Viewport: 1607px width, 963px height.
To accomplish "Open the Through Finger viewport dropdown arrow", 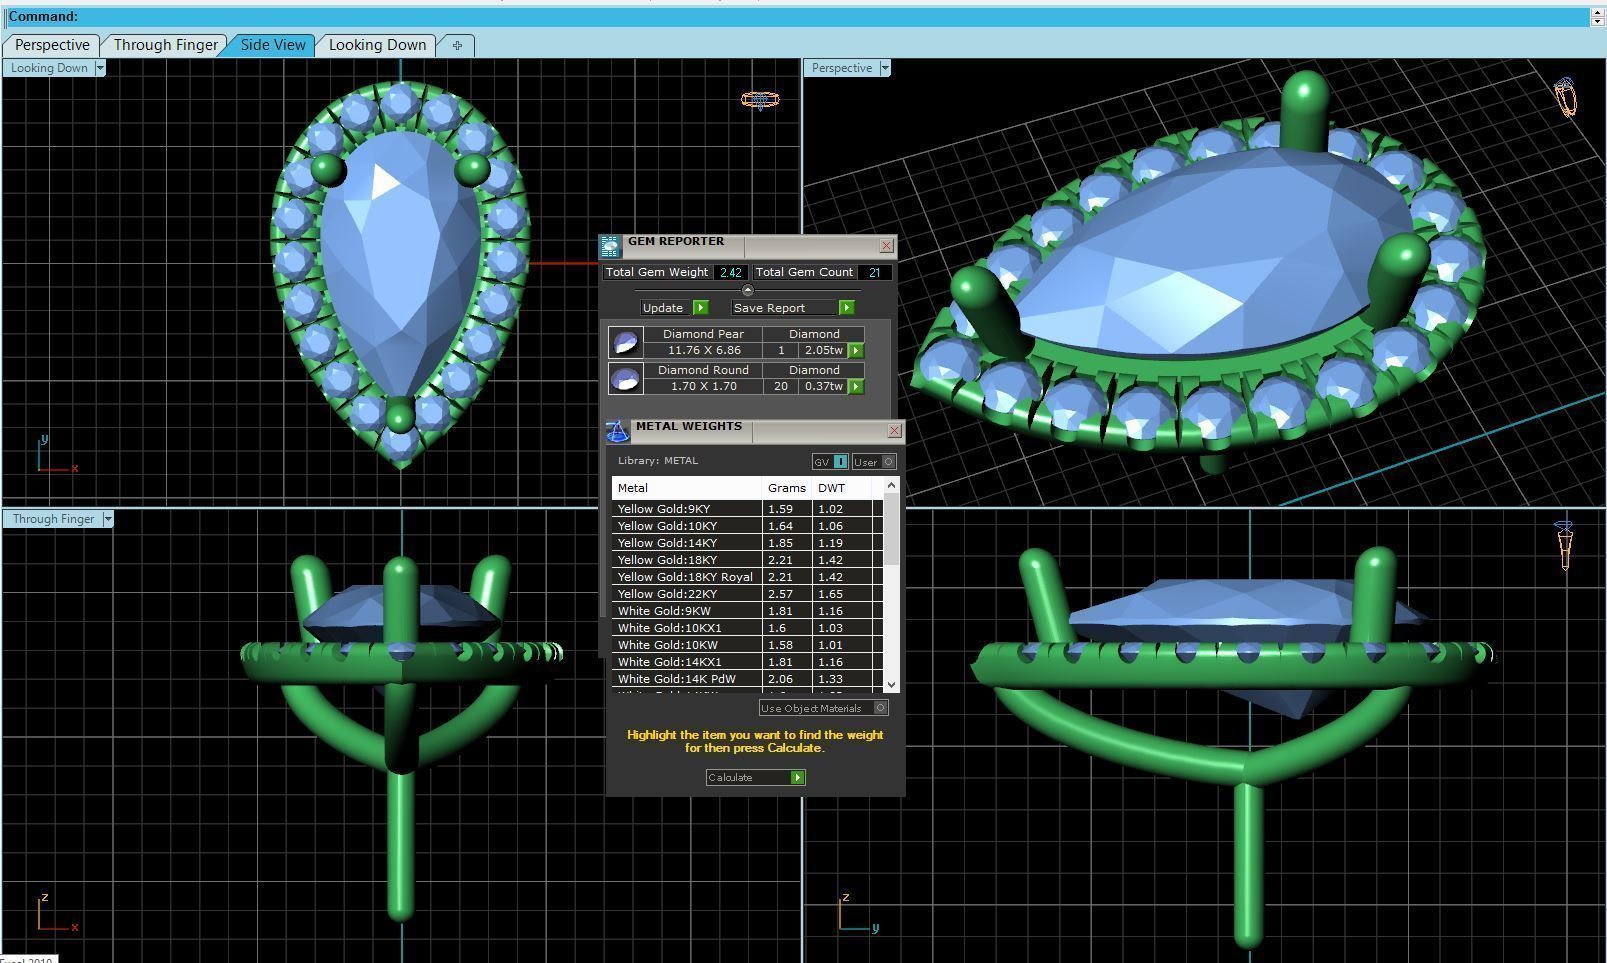I will [x=108, y=519].
